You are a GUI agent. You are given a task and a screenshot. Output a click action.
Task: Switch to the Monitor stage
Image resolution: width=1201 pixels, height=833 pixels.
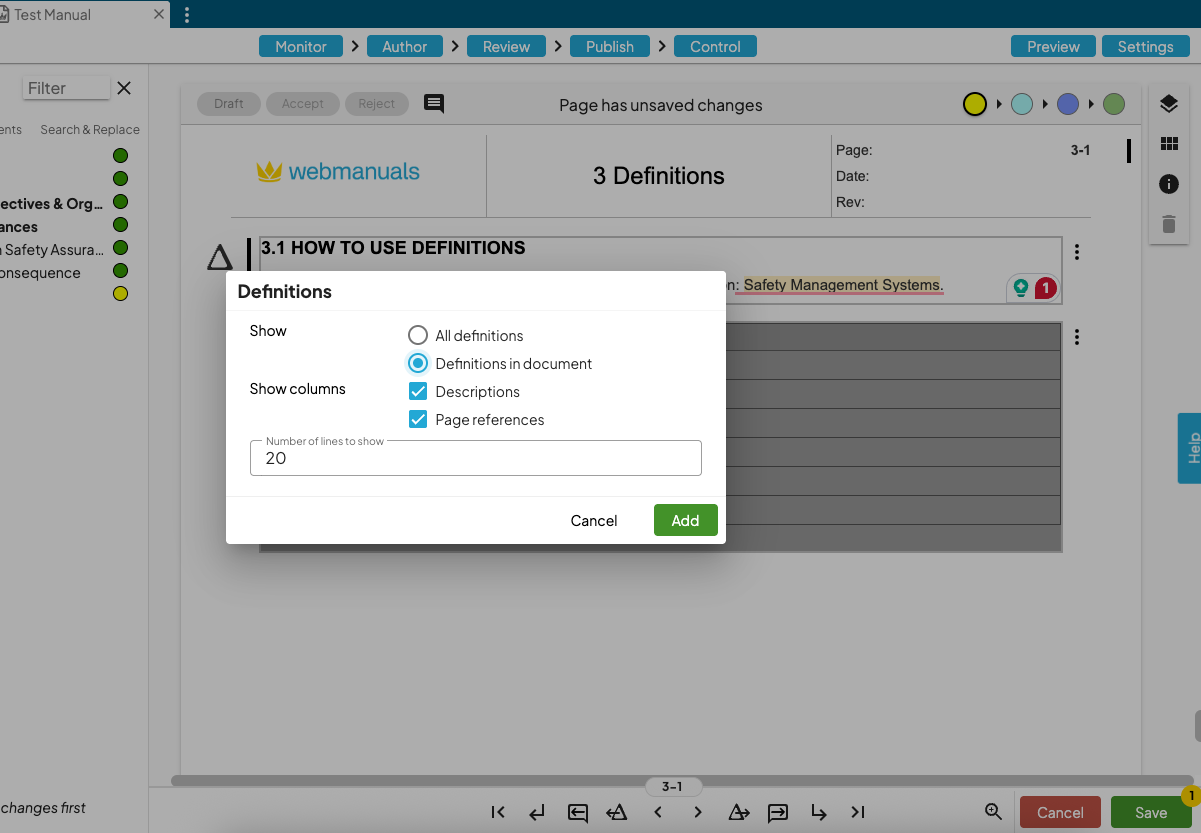tap(301, 46)
